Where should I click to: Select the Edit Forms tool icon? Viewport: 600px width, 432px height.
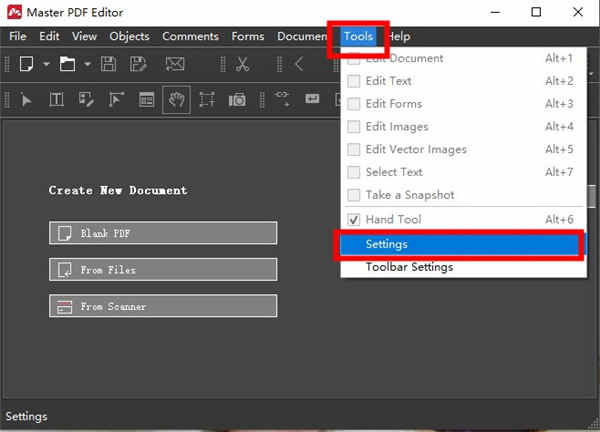pos(86,100)
